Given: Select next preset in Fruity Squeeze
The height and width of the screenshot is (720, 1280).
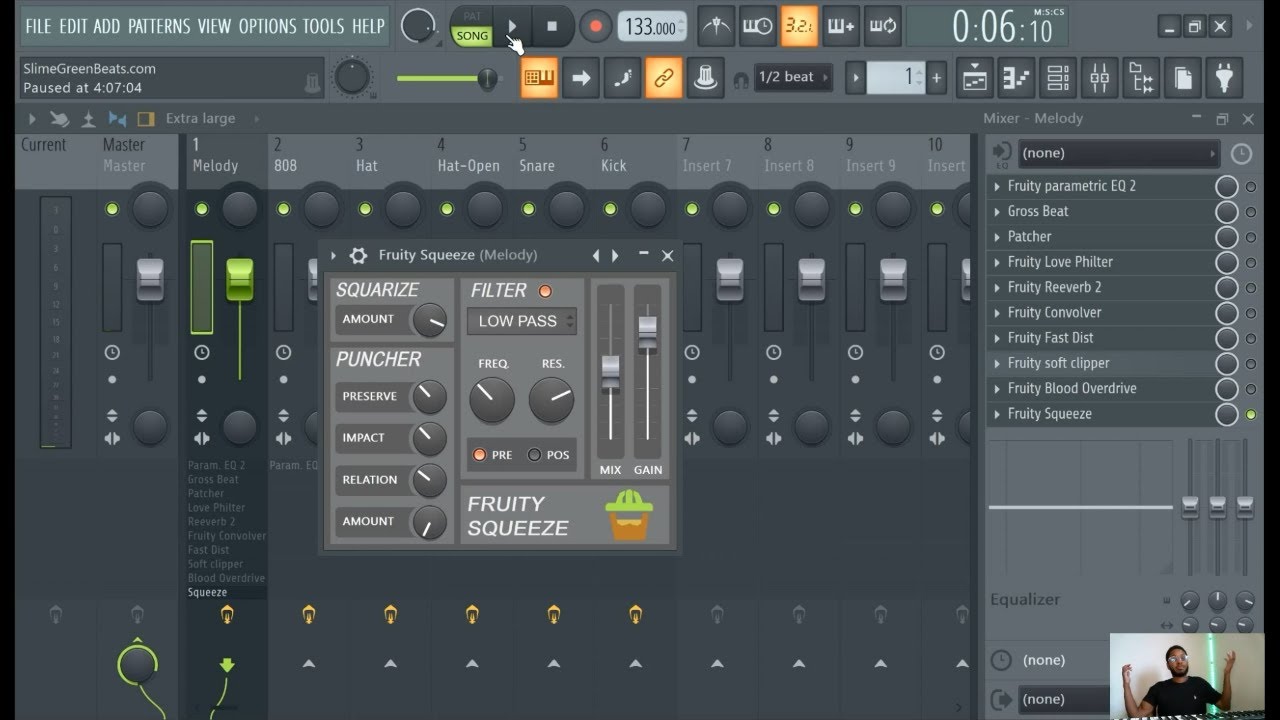Looking at the screenshot, I should coord(615,255).
